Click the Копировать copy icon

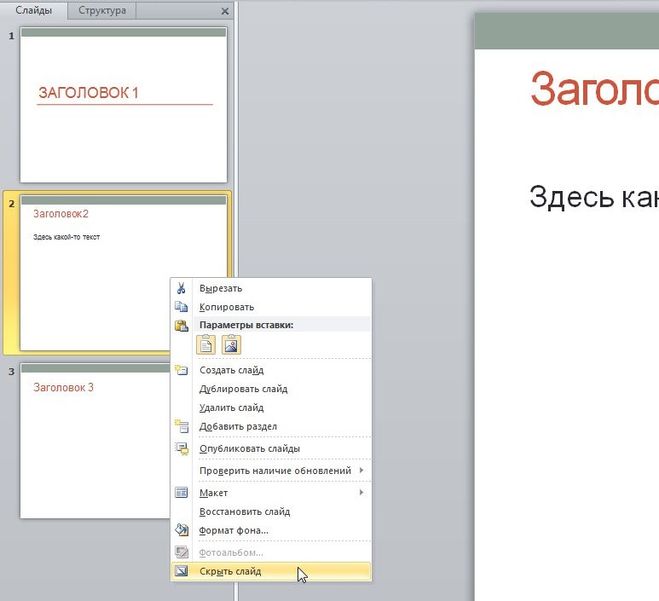click(x=181, y=307)
